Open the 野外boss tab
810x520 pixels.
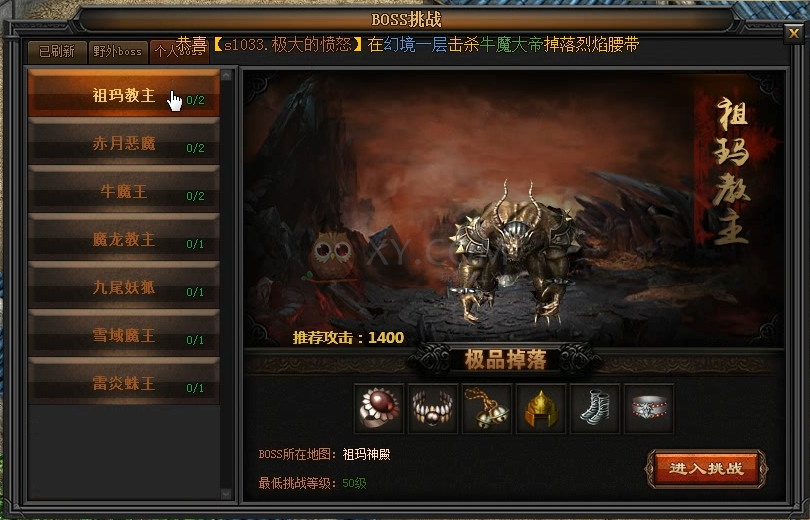[118, 52]
